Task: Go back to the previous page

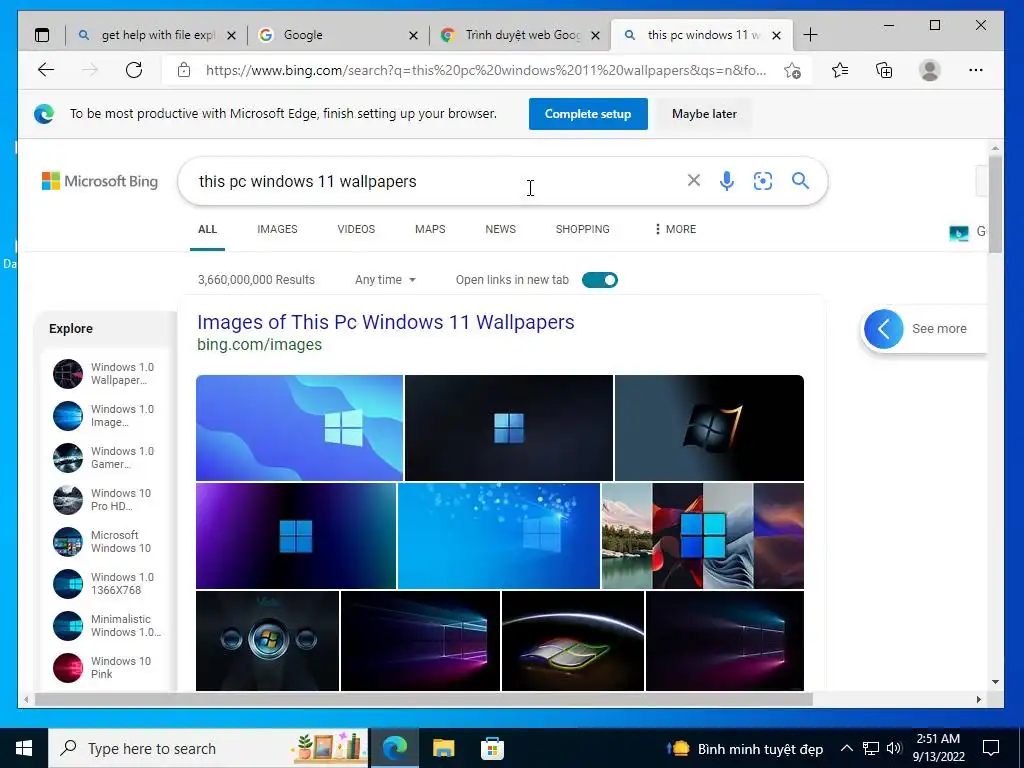Action: click(x=46, y=70)
